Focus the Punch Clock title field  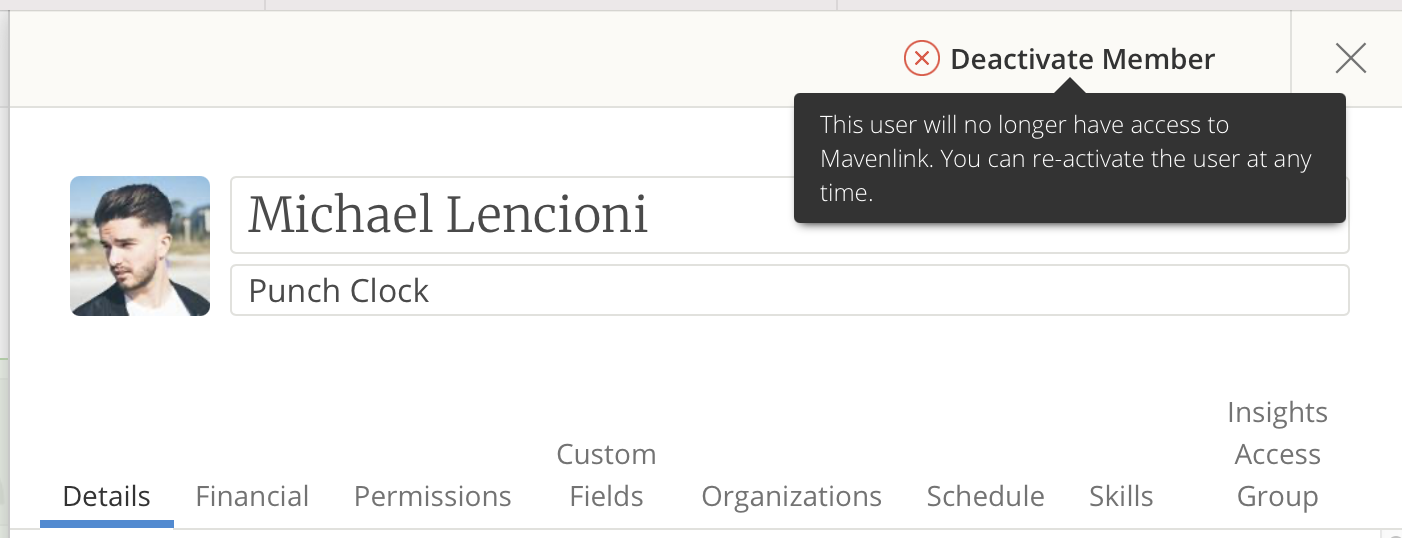click(x=788, y=290)
